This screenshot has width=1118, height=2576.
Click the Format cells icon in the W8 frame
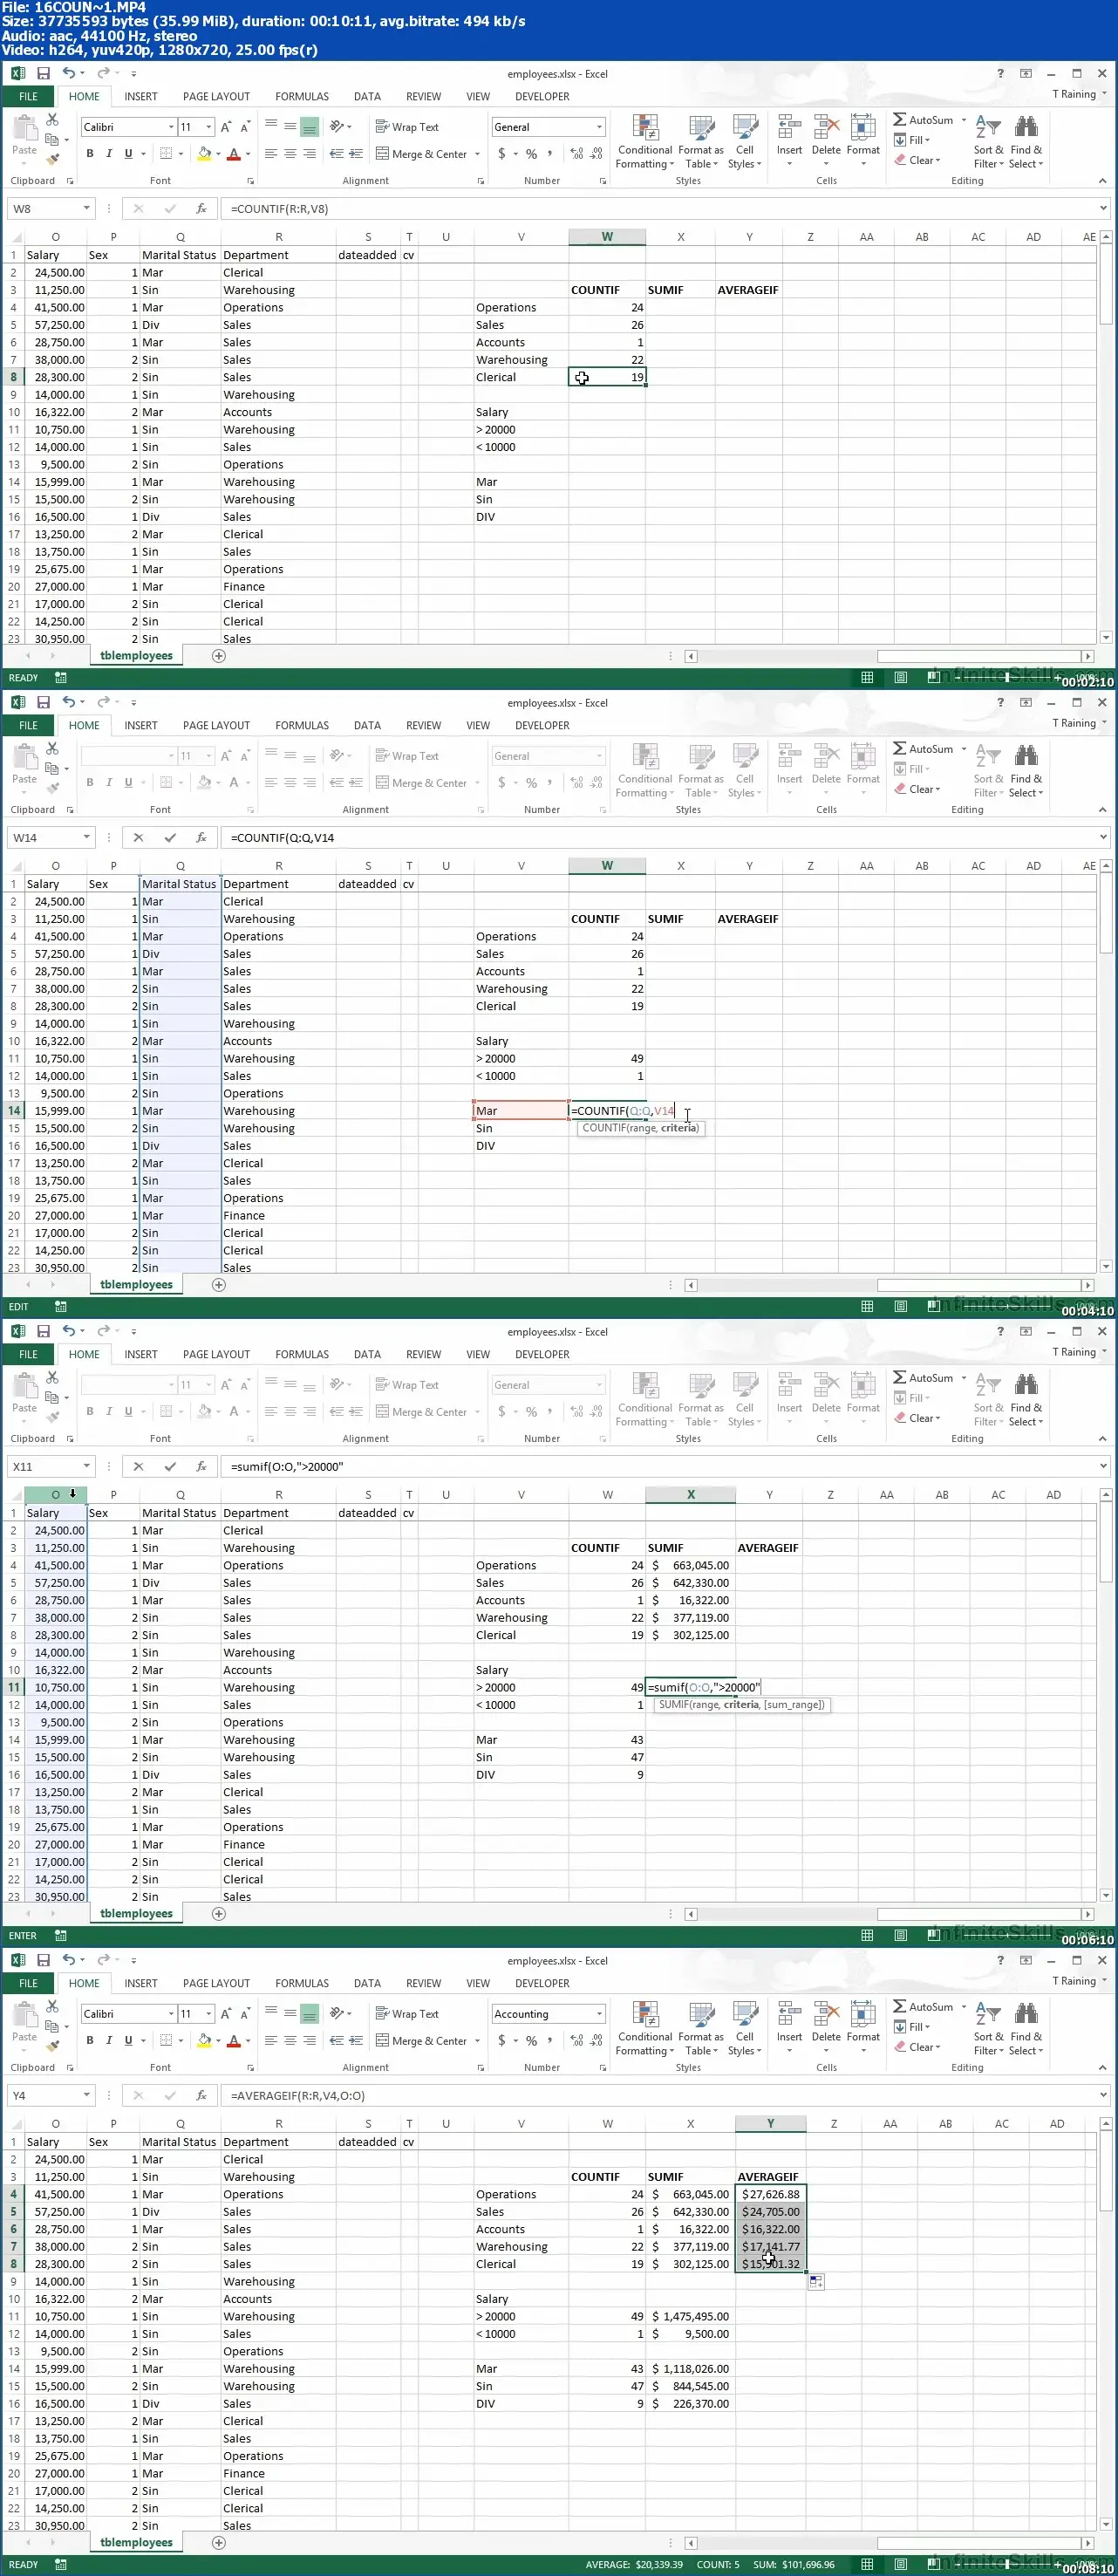tap(863, 128)
